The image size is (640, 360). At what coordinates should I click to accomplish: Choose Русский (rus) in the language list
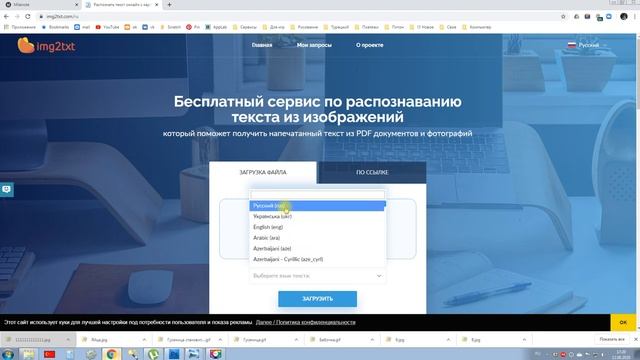(317, 206)
